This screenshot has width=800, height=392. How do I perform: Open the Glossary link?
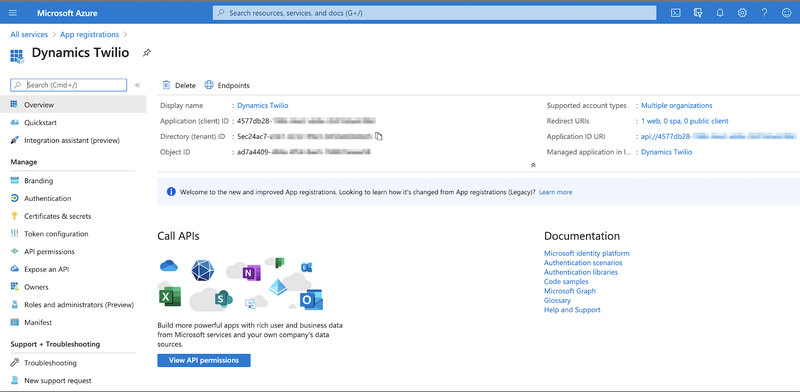pyautogui.click(x=557, y=300)
